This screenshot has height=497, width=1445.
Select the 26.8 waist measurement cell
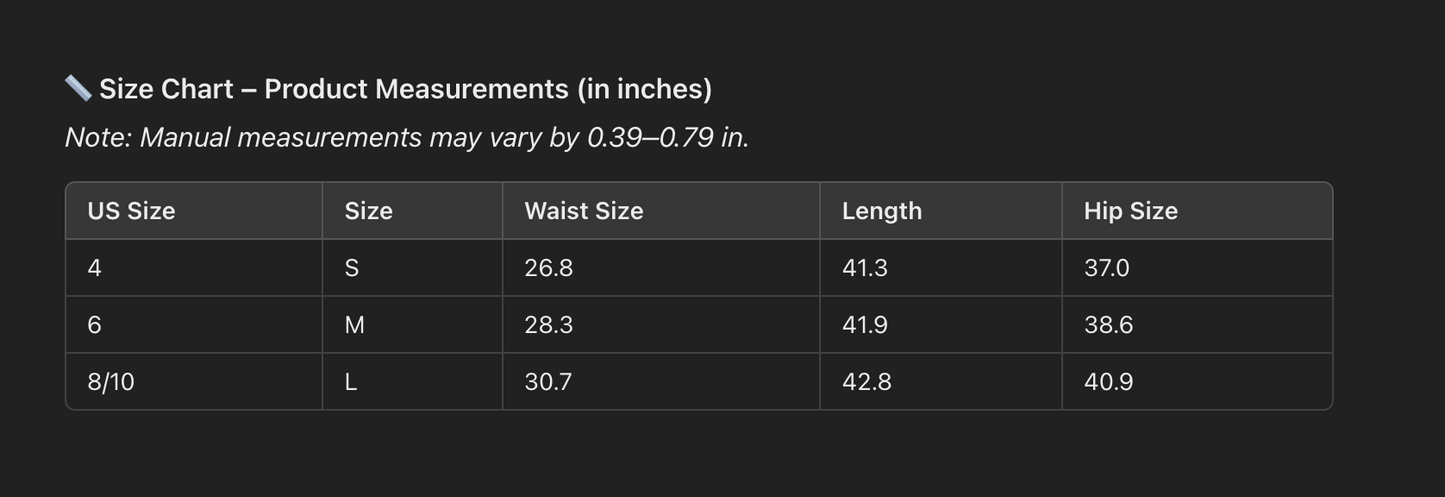coord(548,268)
